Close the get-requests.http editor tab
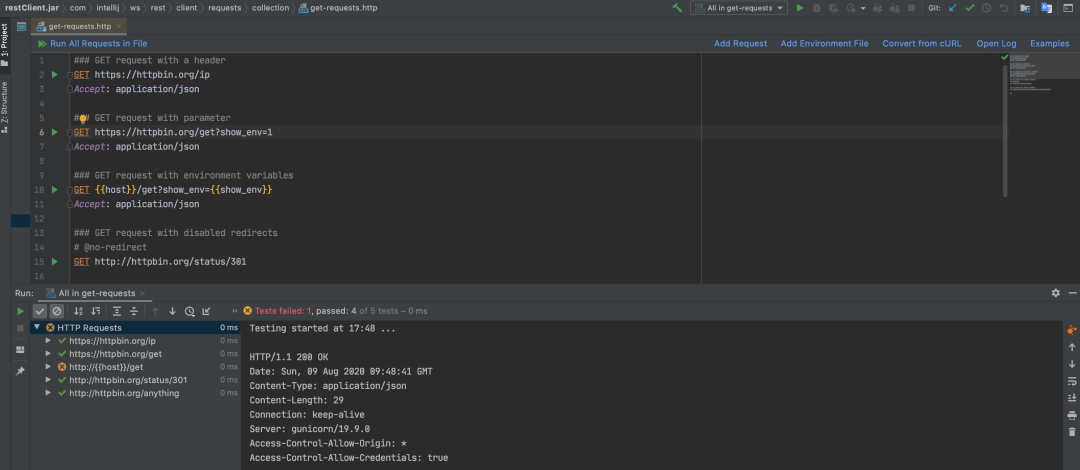This screenshot has width=1080, height=470. [x=119, y=26]
